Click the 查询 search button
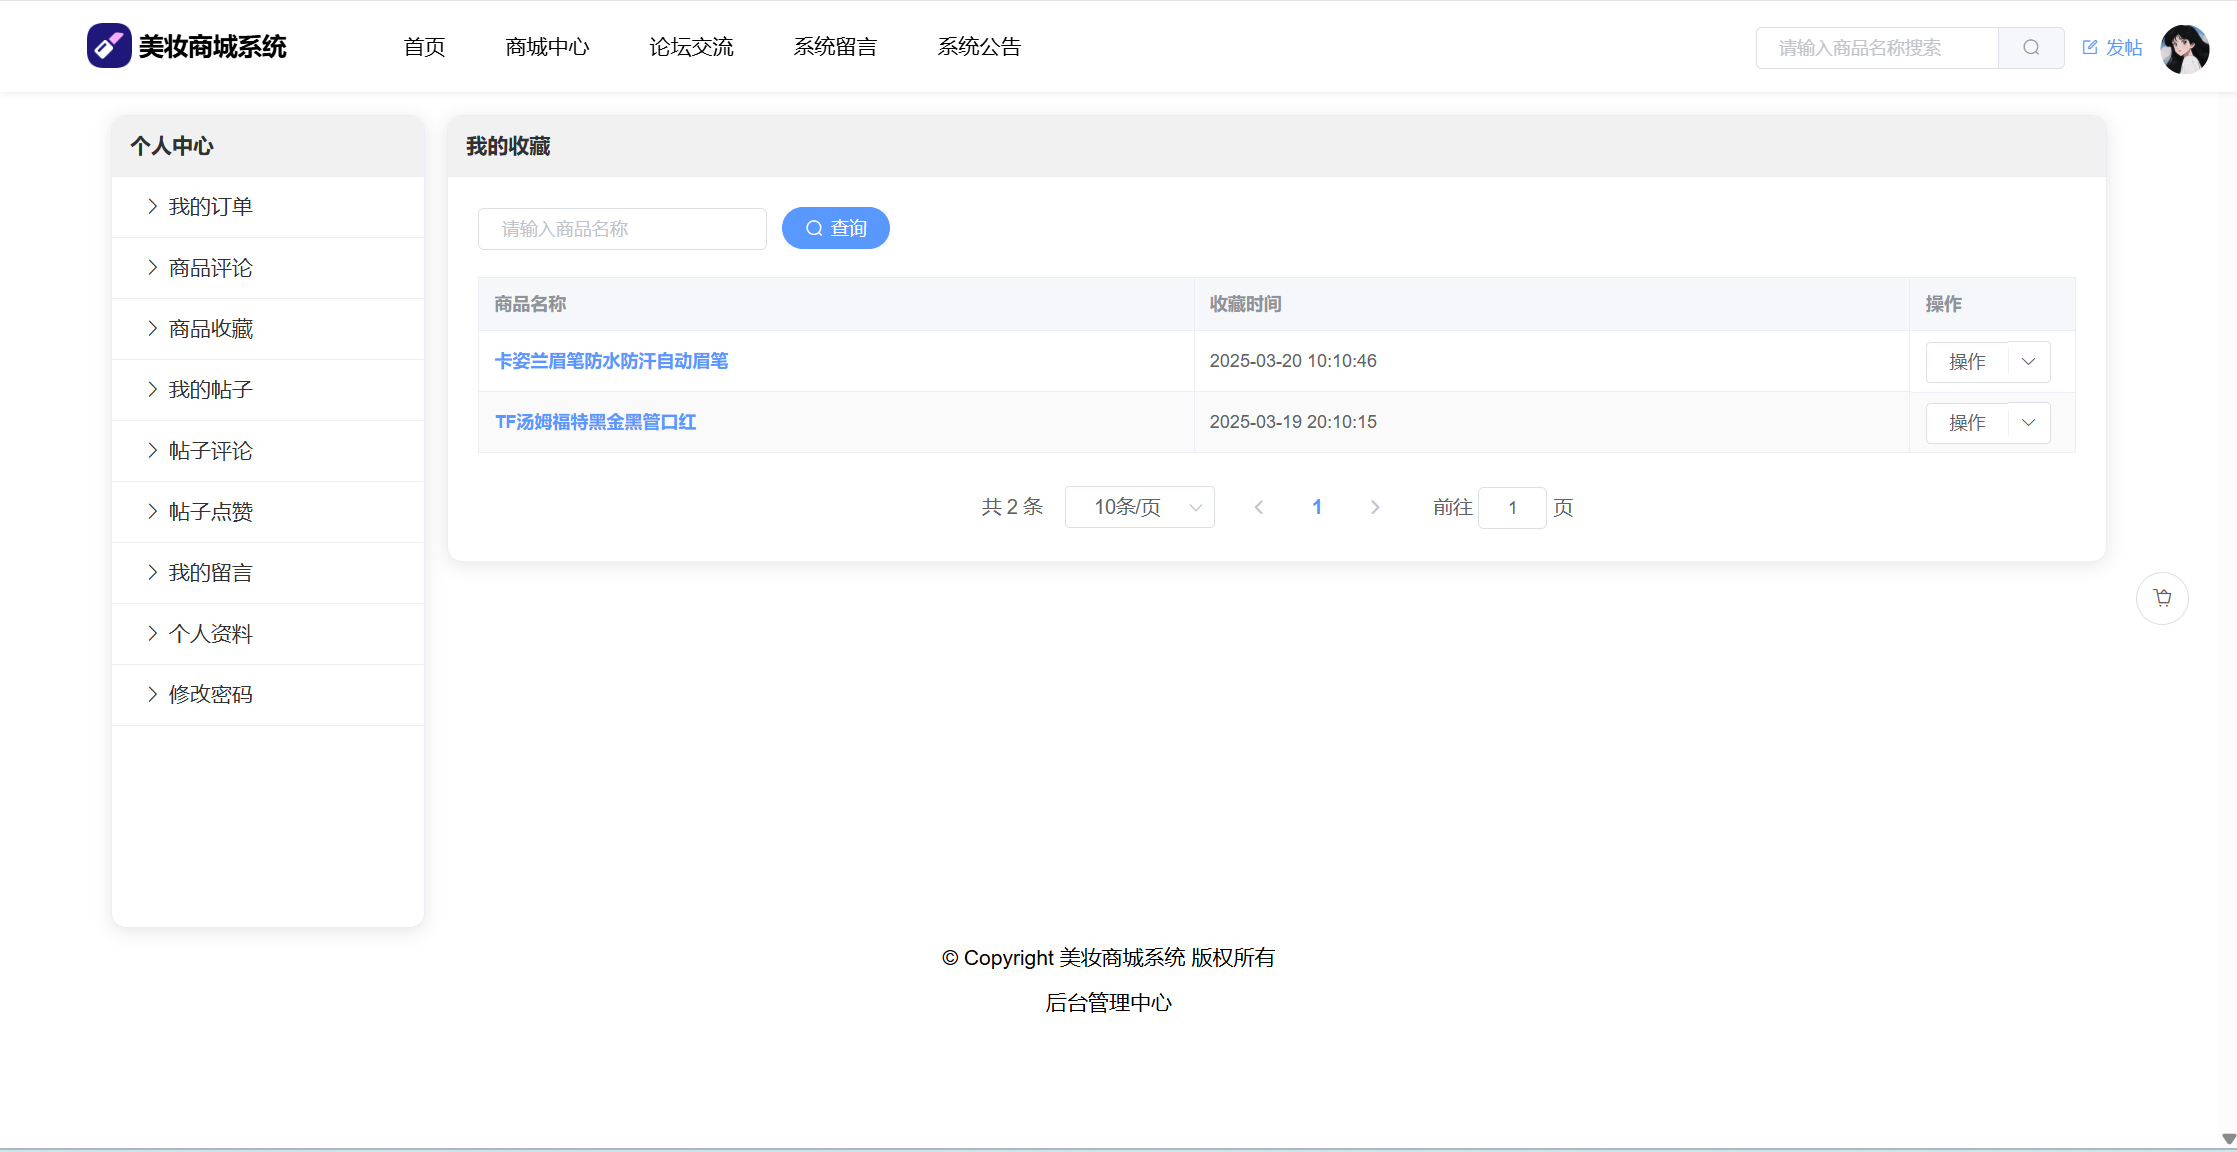Viewport: 2237px width, 1152px height. pos(835,229)
